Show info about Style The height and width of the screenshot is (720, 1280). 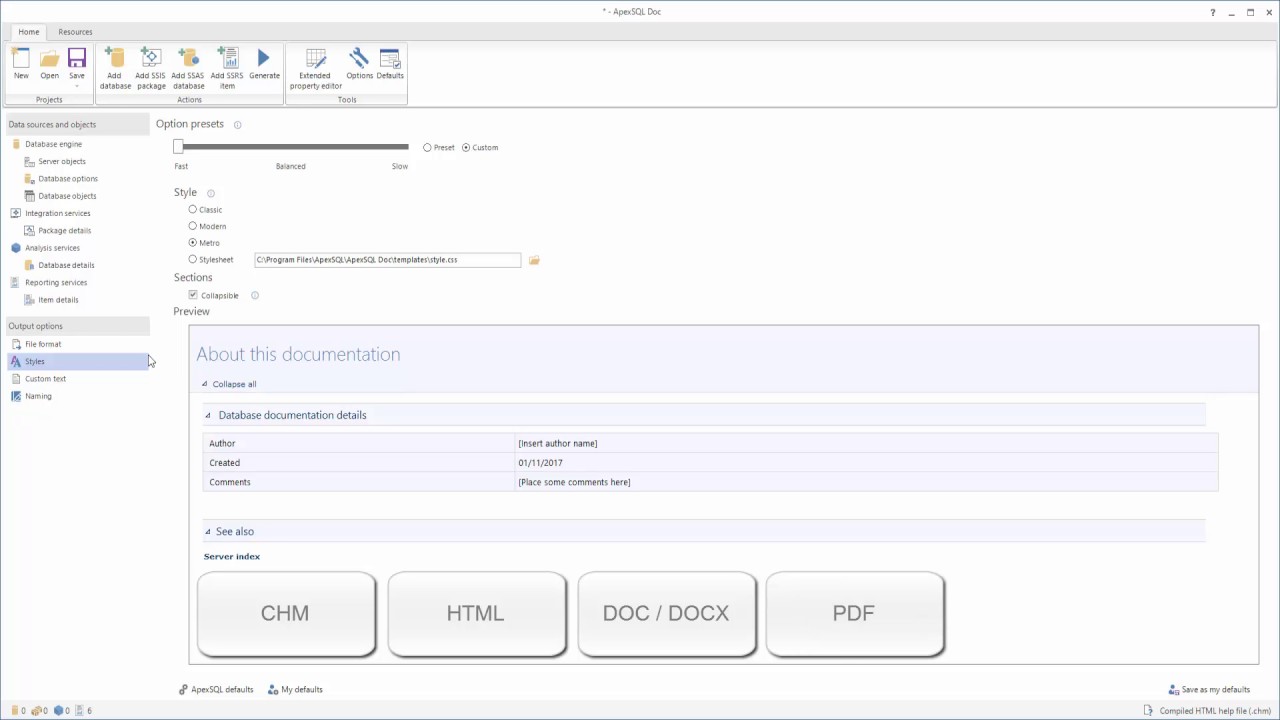click(210, 193)
